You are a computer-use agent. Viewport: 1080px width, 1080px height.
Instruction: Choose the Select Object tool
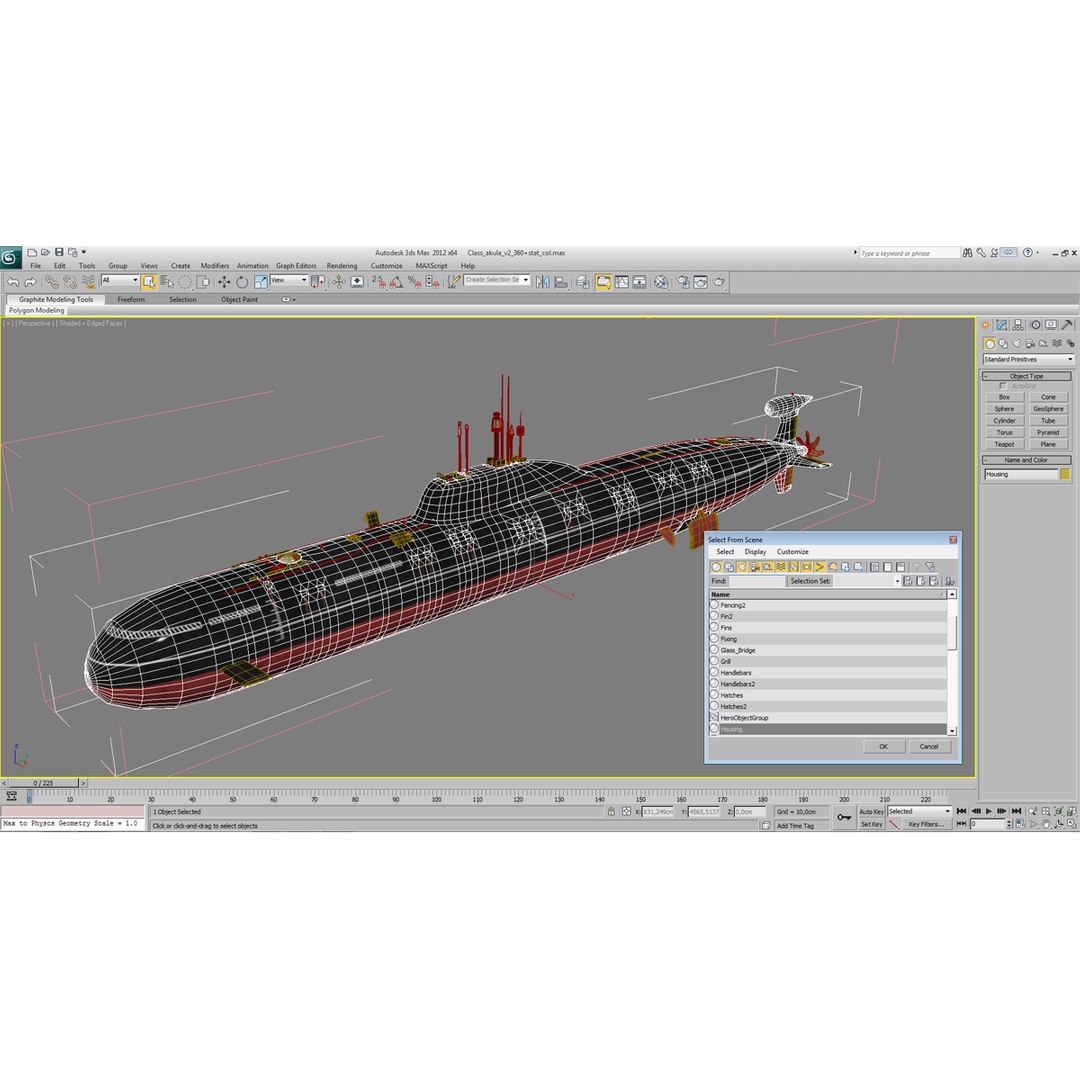coord(149,282)
